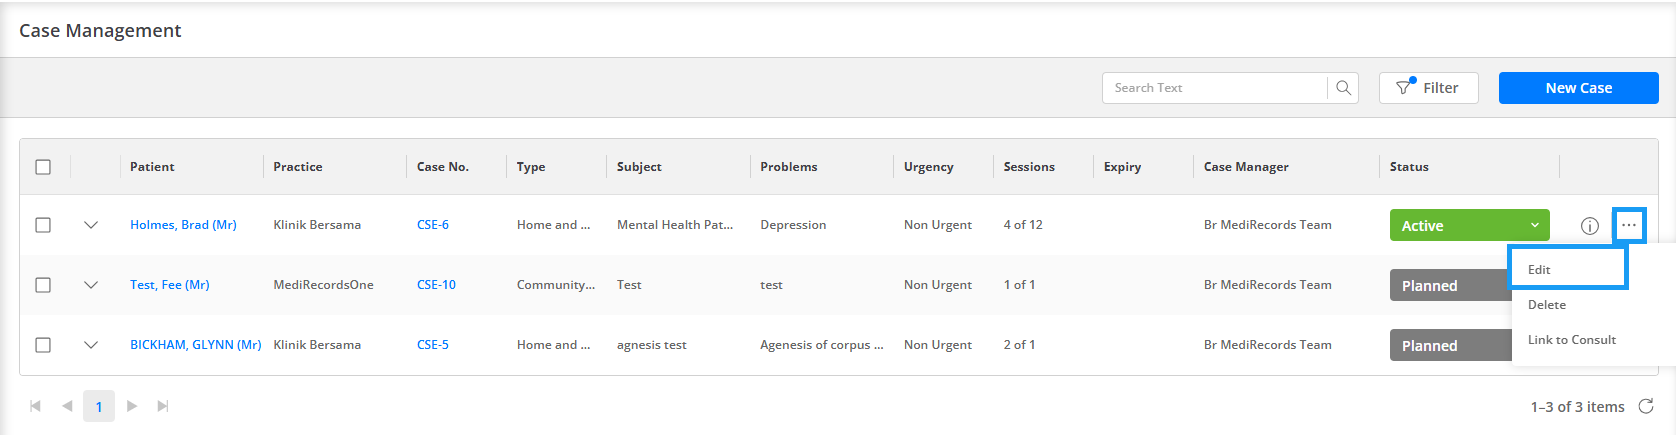Screen dimensions: 1676x435
Task: Open patient link Test, Fee (Mr)
Action: tap(170, 285)
